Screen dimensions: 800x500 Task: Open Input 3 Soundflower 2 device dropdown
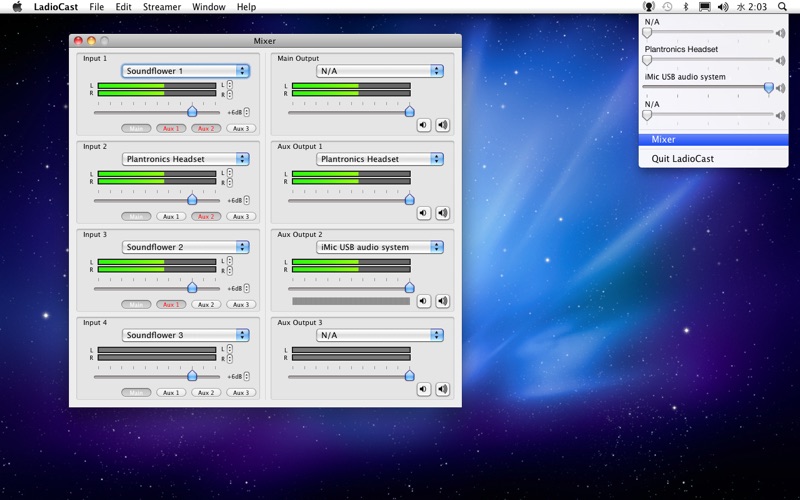[186, 247]
